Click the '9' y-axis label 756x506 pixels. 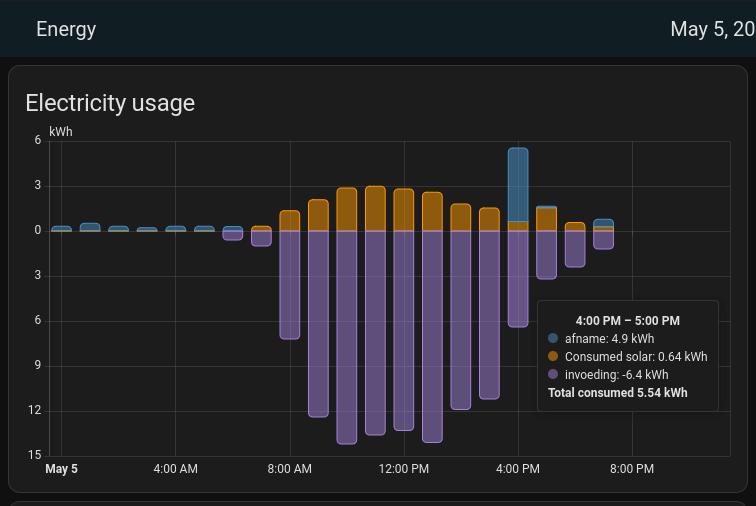pyautogui.click(x=38, y=365)
